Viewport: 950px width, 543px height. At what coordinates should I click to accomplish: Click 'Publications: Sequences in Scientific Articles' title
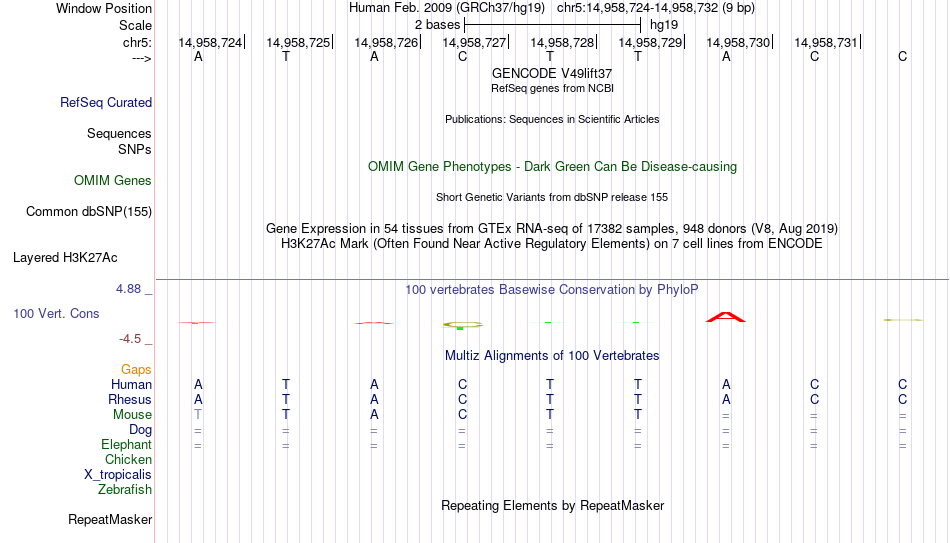tap(552, 119)
